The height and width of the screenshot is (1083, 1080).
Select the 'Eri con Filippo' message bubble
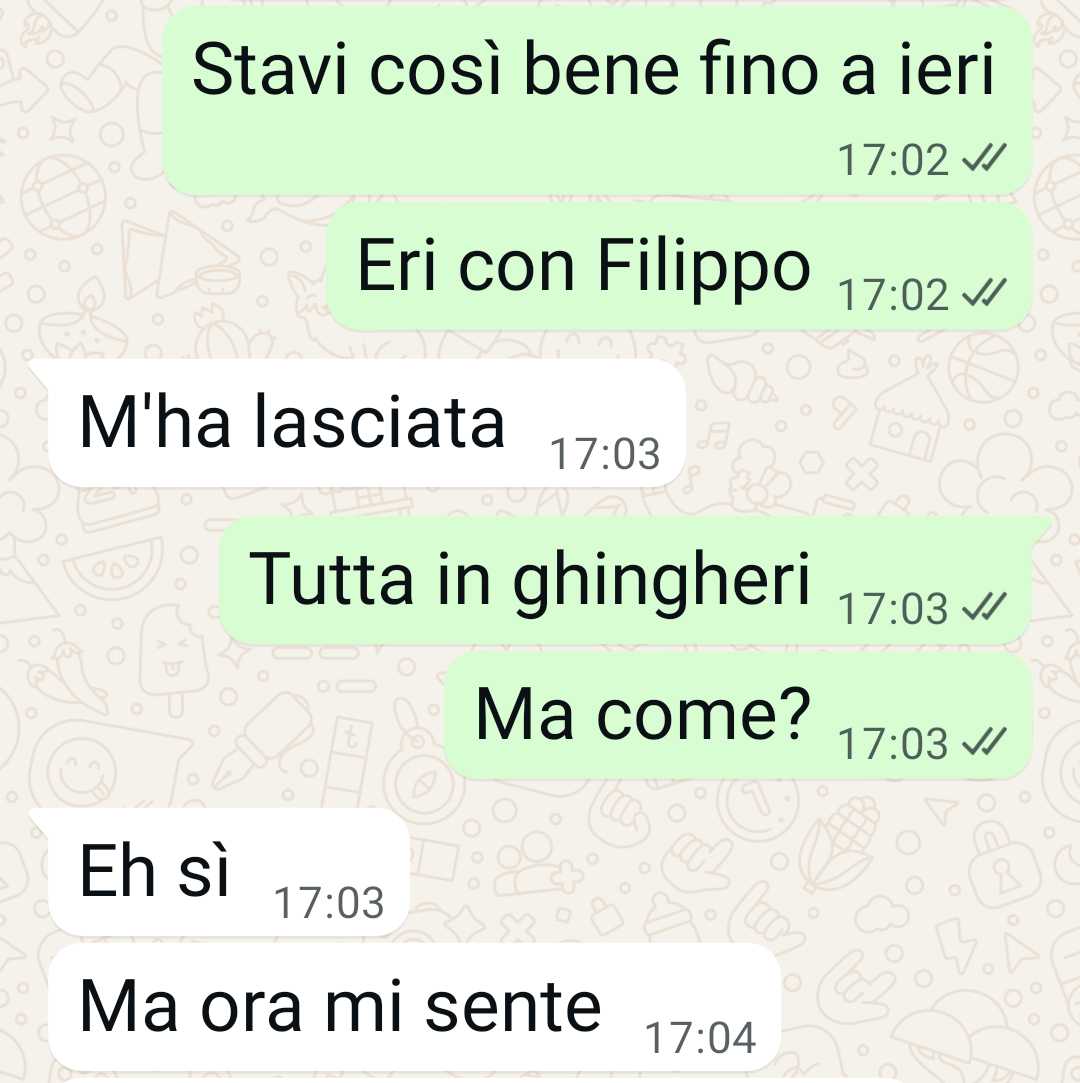click(679, 266)
